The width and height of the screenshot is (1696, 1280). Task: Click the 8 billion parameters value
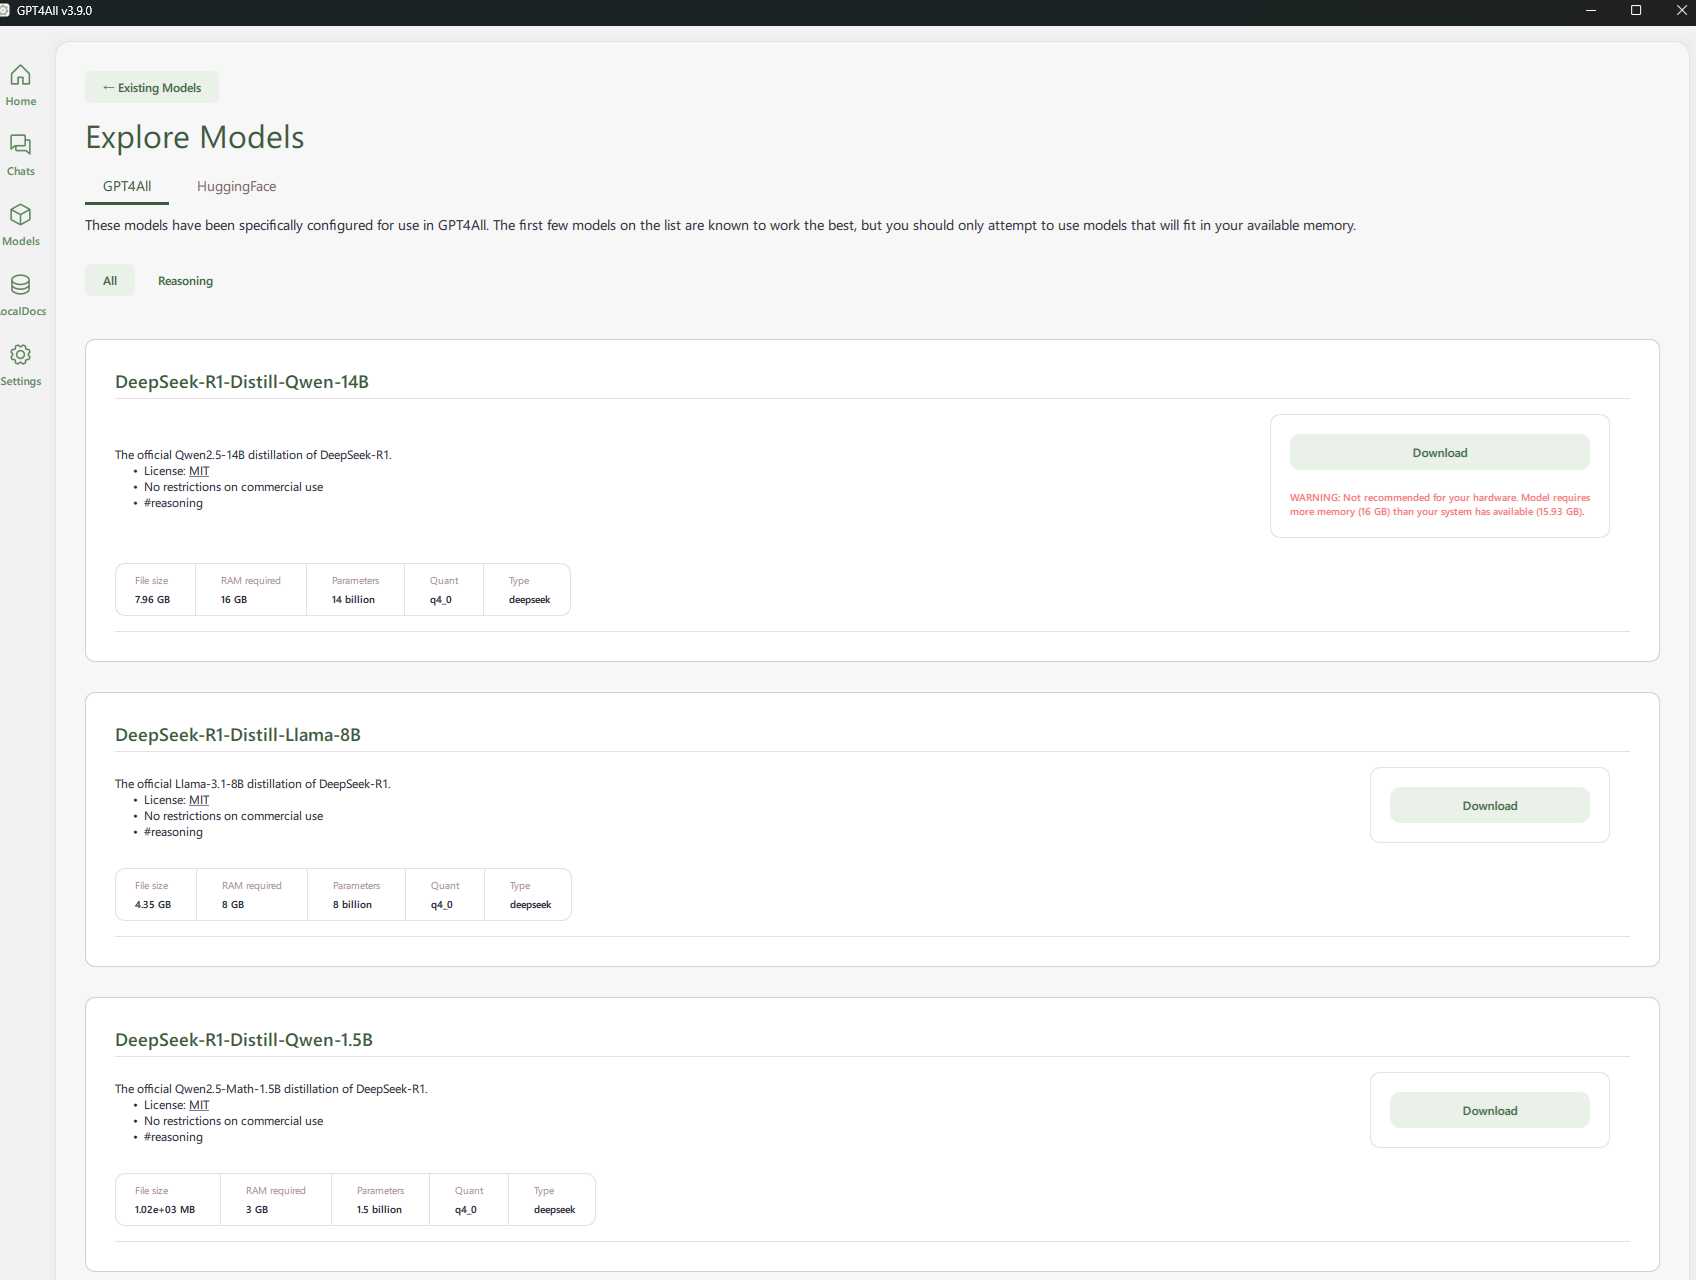352,905
